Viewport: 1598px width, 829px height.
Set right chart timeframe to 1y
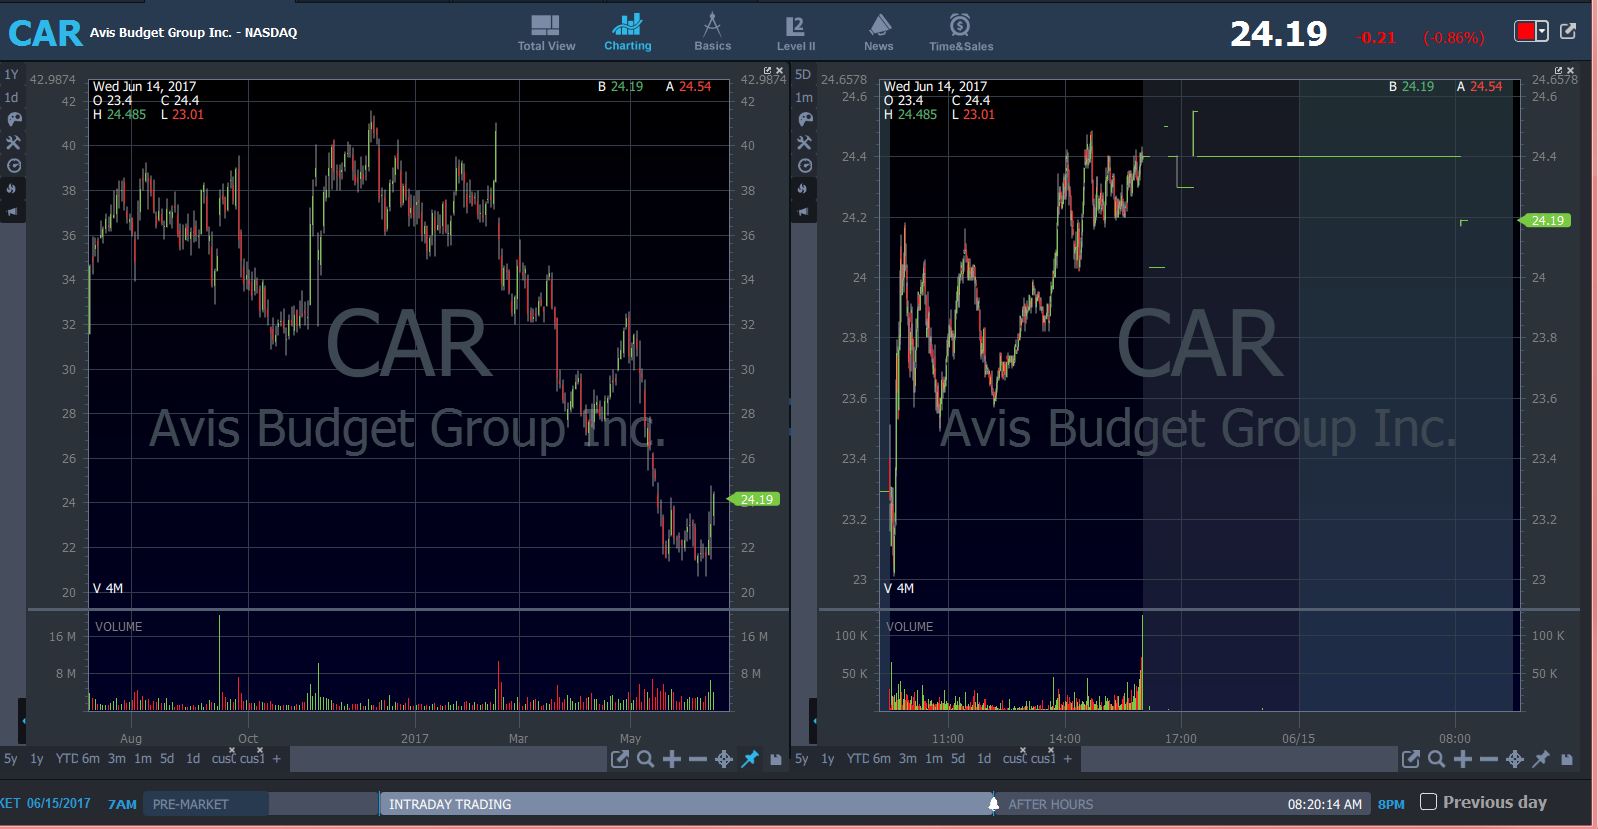click(x=828, y=759)
